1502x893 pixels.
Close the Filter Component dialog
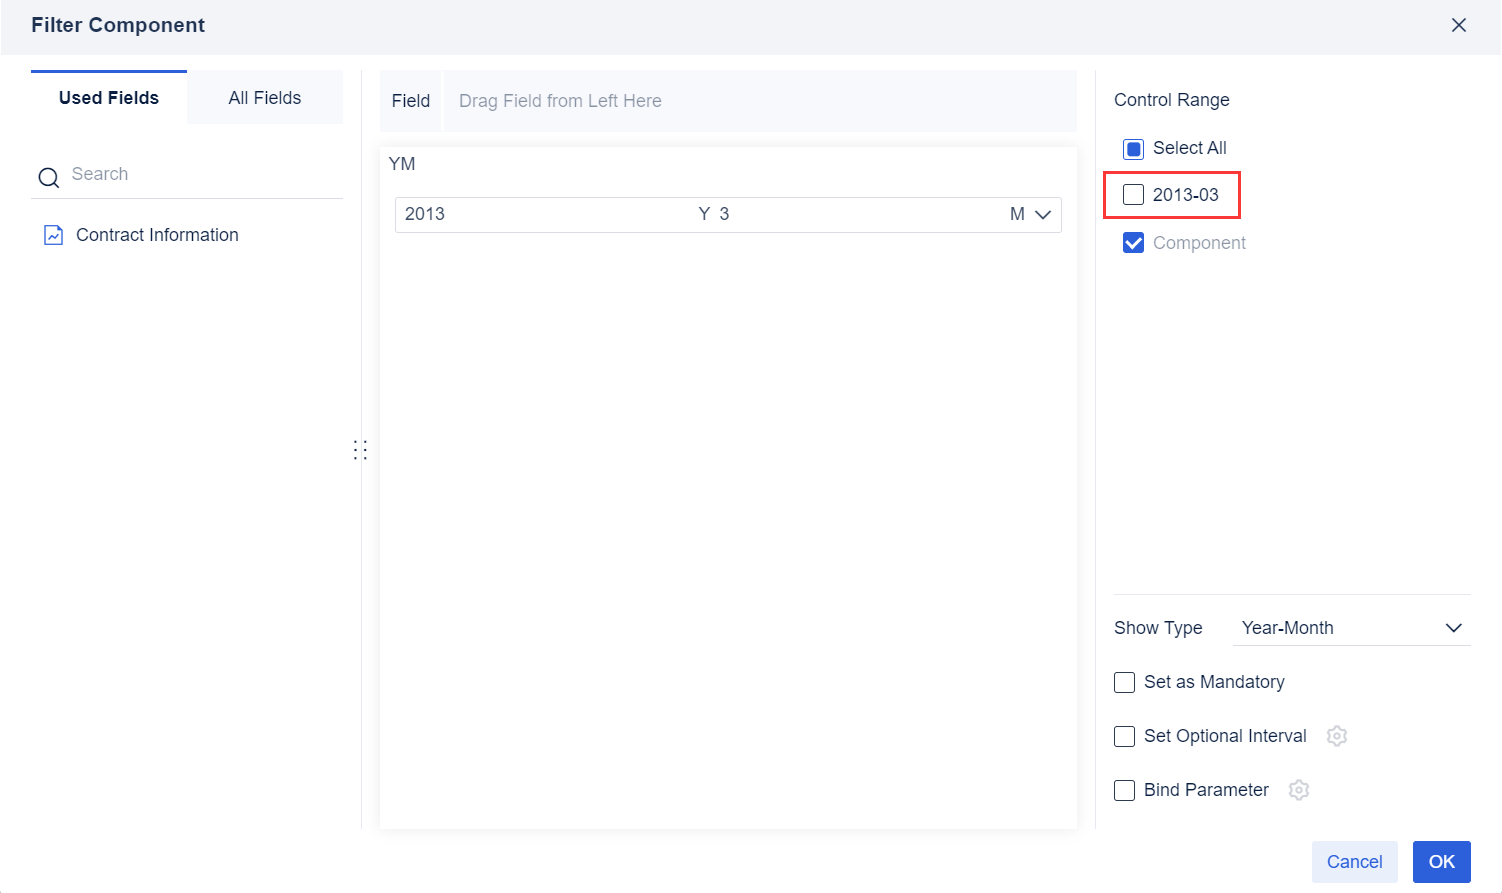1459,25
